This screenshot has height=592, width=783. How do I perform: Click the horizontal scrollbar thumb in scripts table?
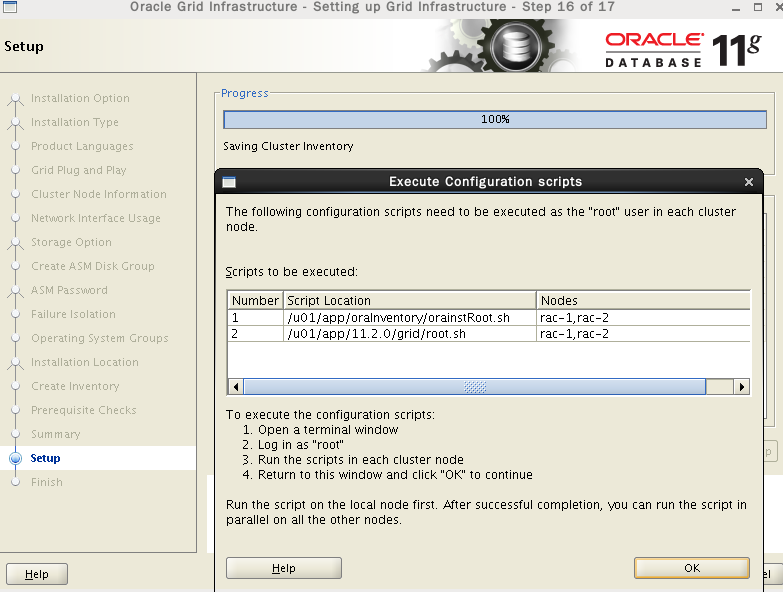click(475, 386)
